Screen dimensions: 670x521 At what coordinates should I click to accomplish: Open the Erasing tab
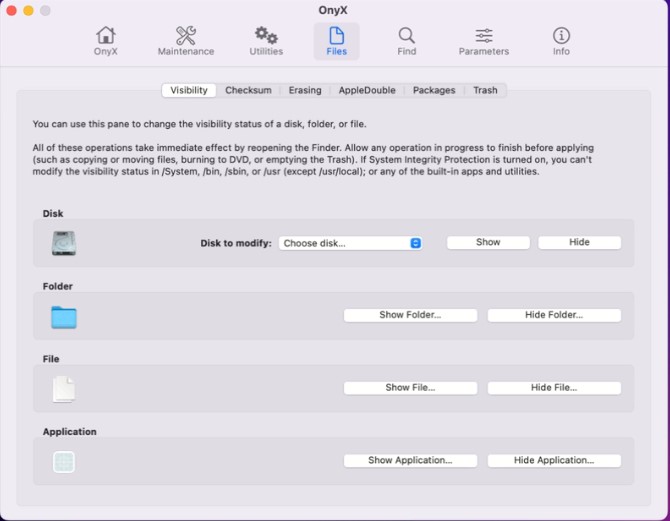coord(305,90)
